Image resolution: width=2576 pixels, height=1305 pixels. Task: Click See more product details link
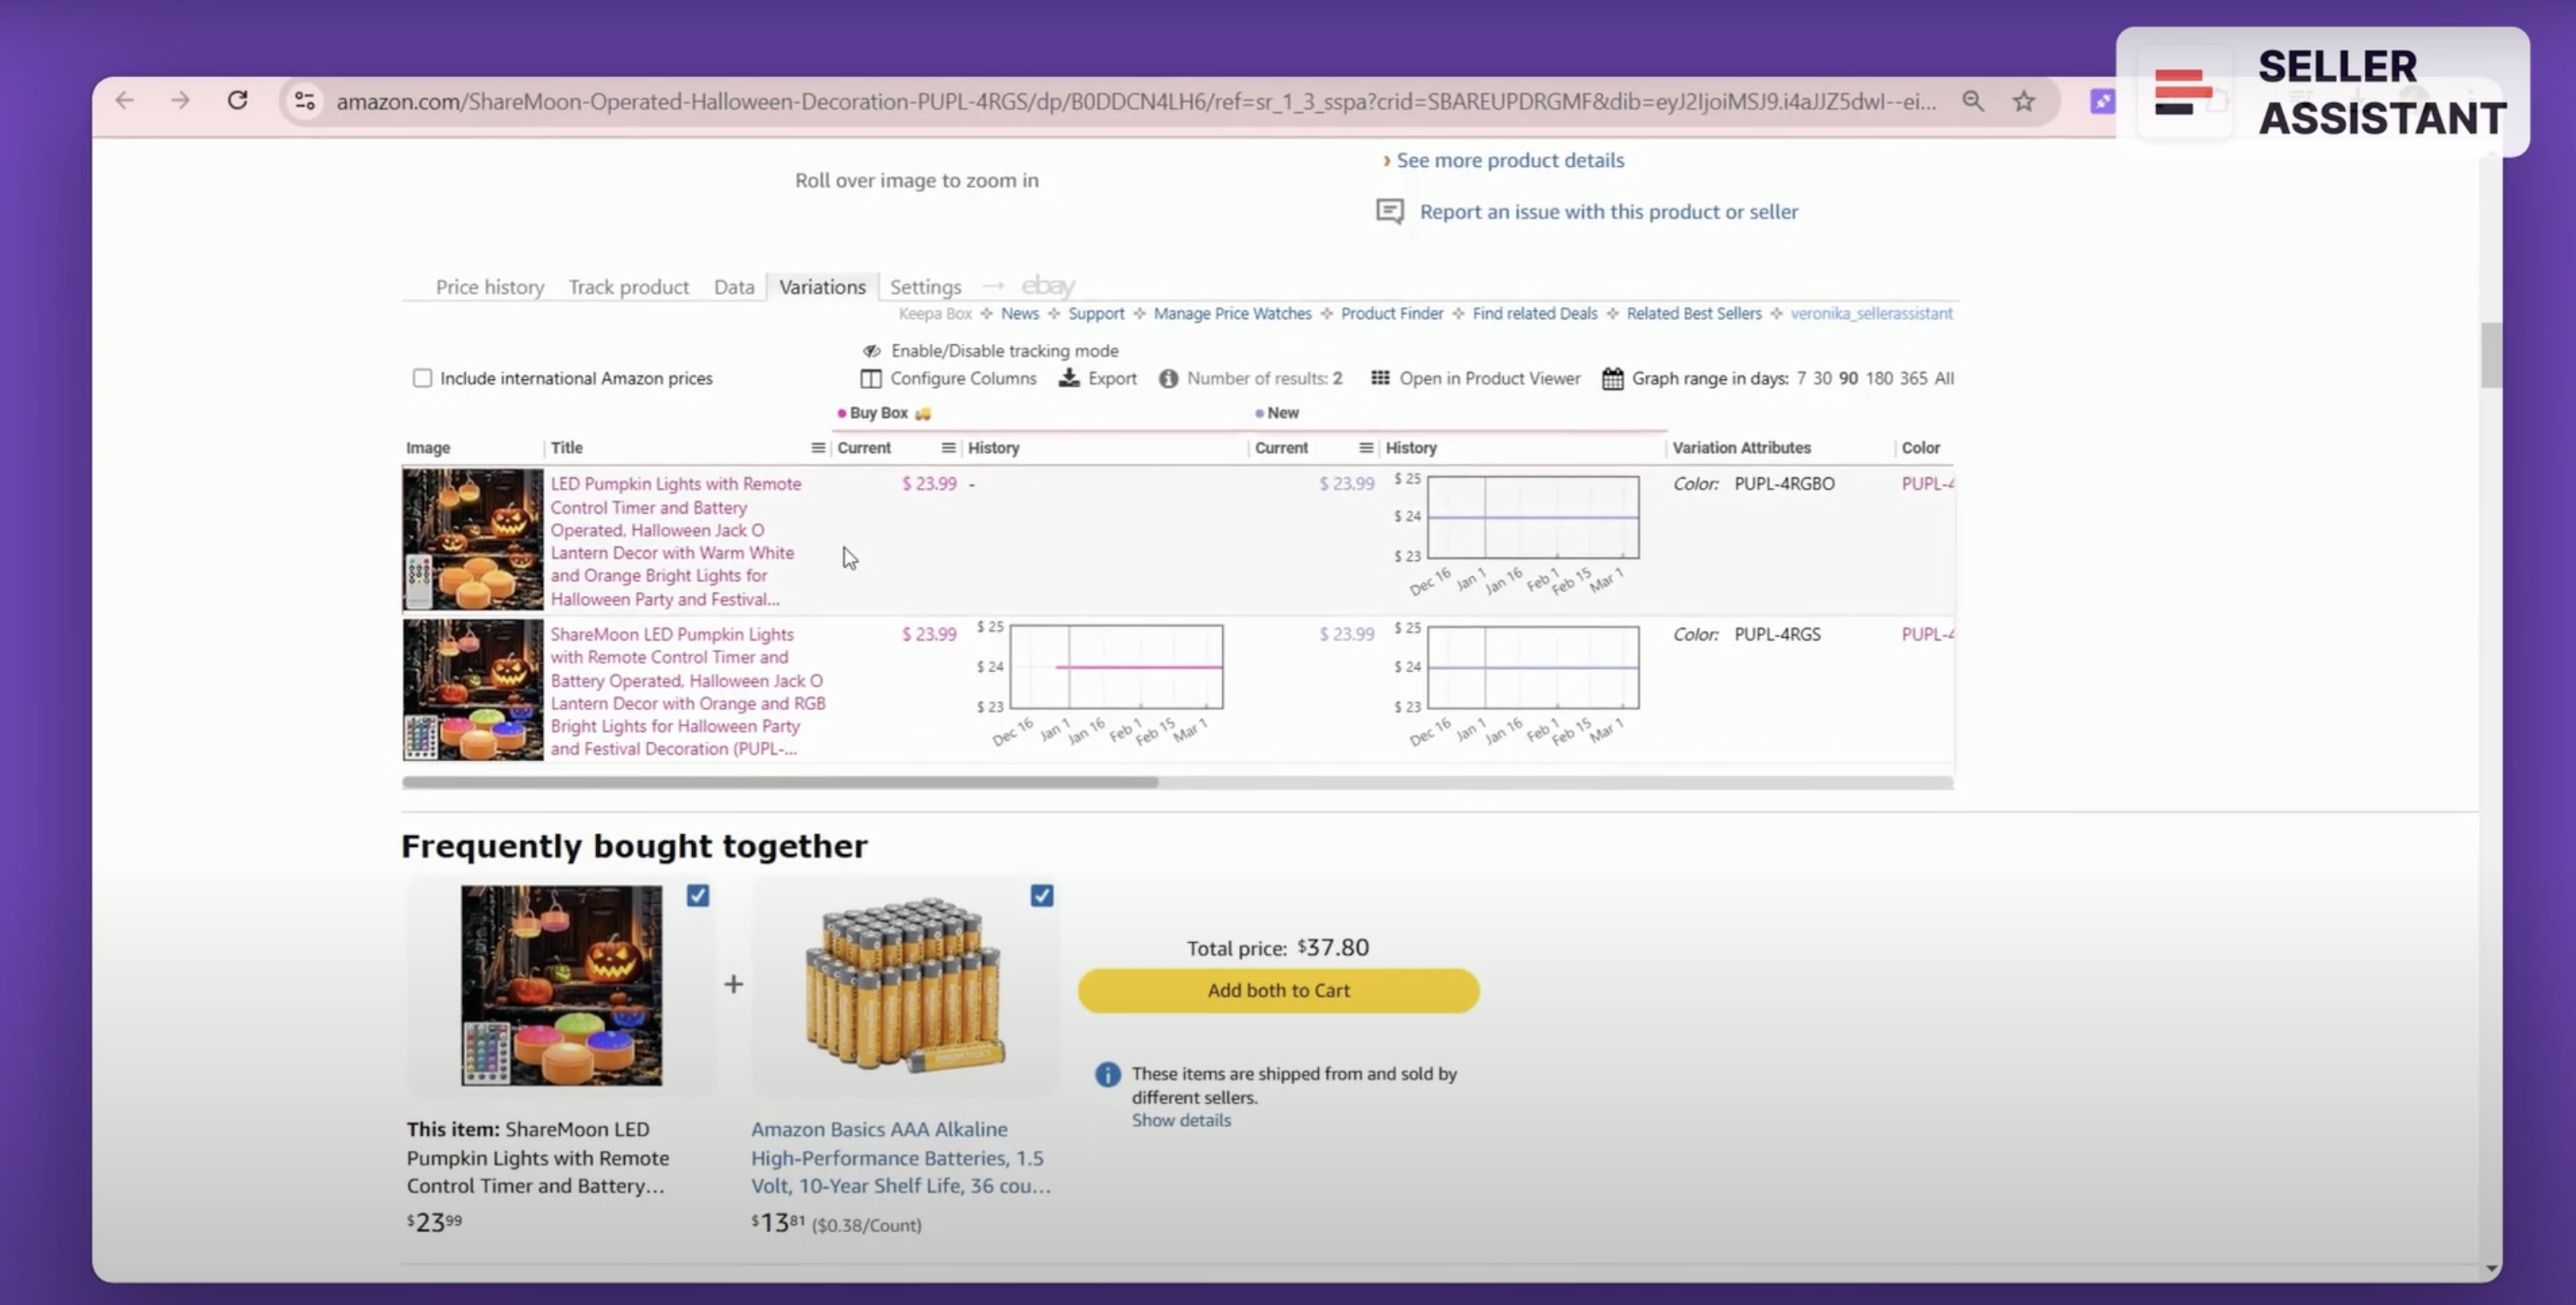coord(1509,160)
